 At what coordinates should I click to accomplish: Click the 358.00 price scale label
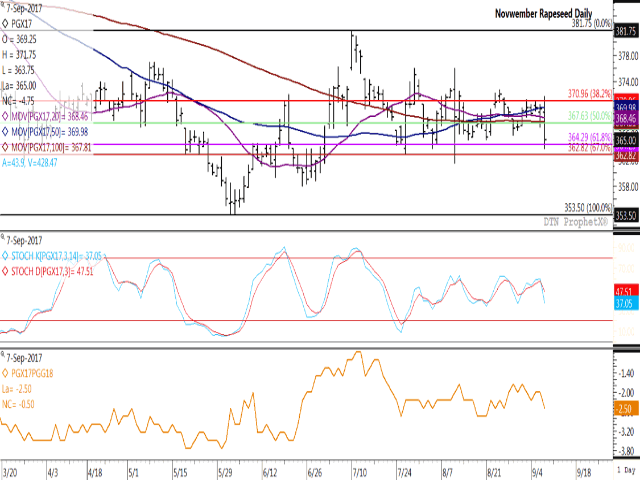click(629, 187)
